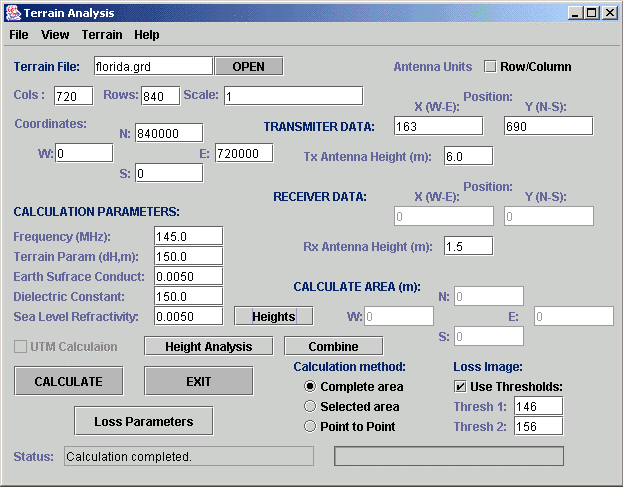Click the Dielectric Constant field
The height and width of the screenshot is (487, 623).
(x=188, y=296)
